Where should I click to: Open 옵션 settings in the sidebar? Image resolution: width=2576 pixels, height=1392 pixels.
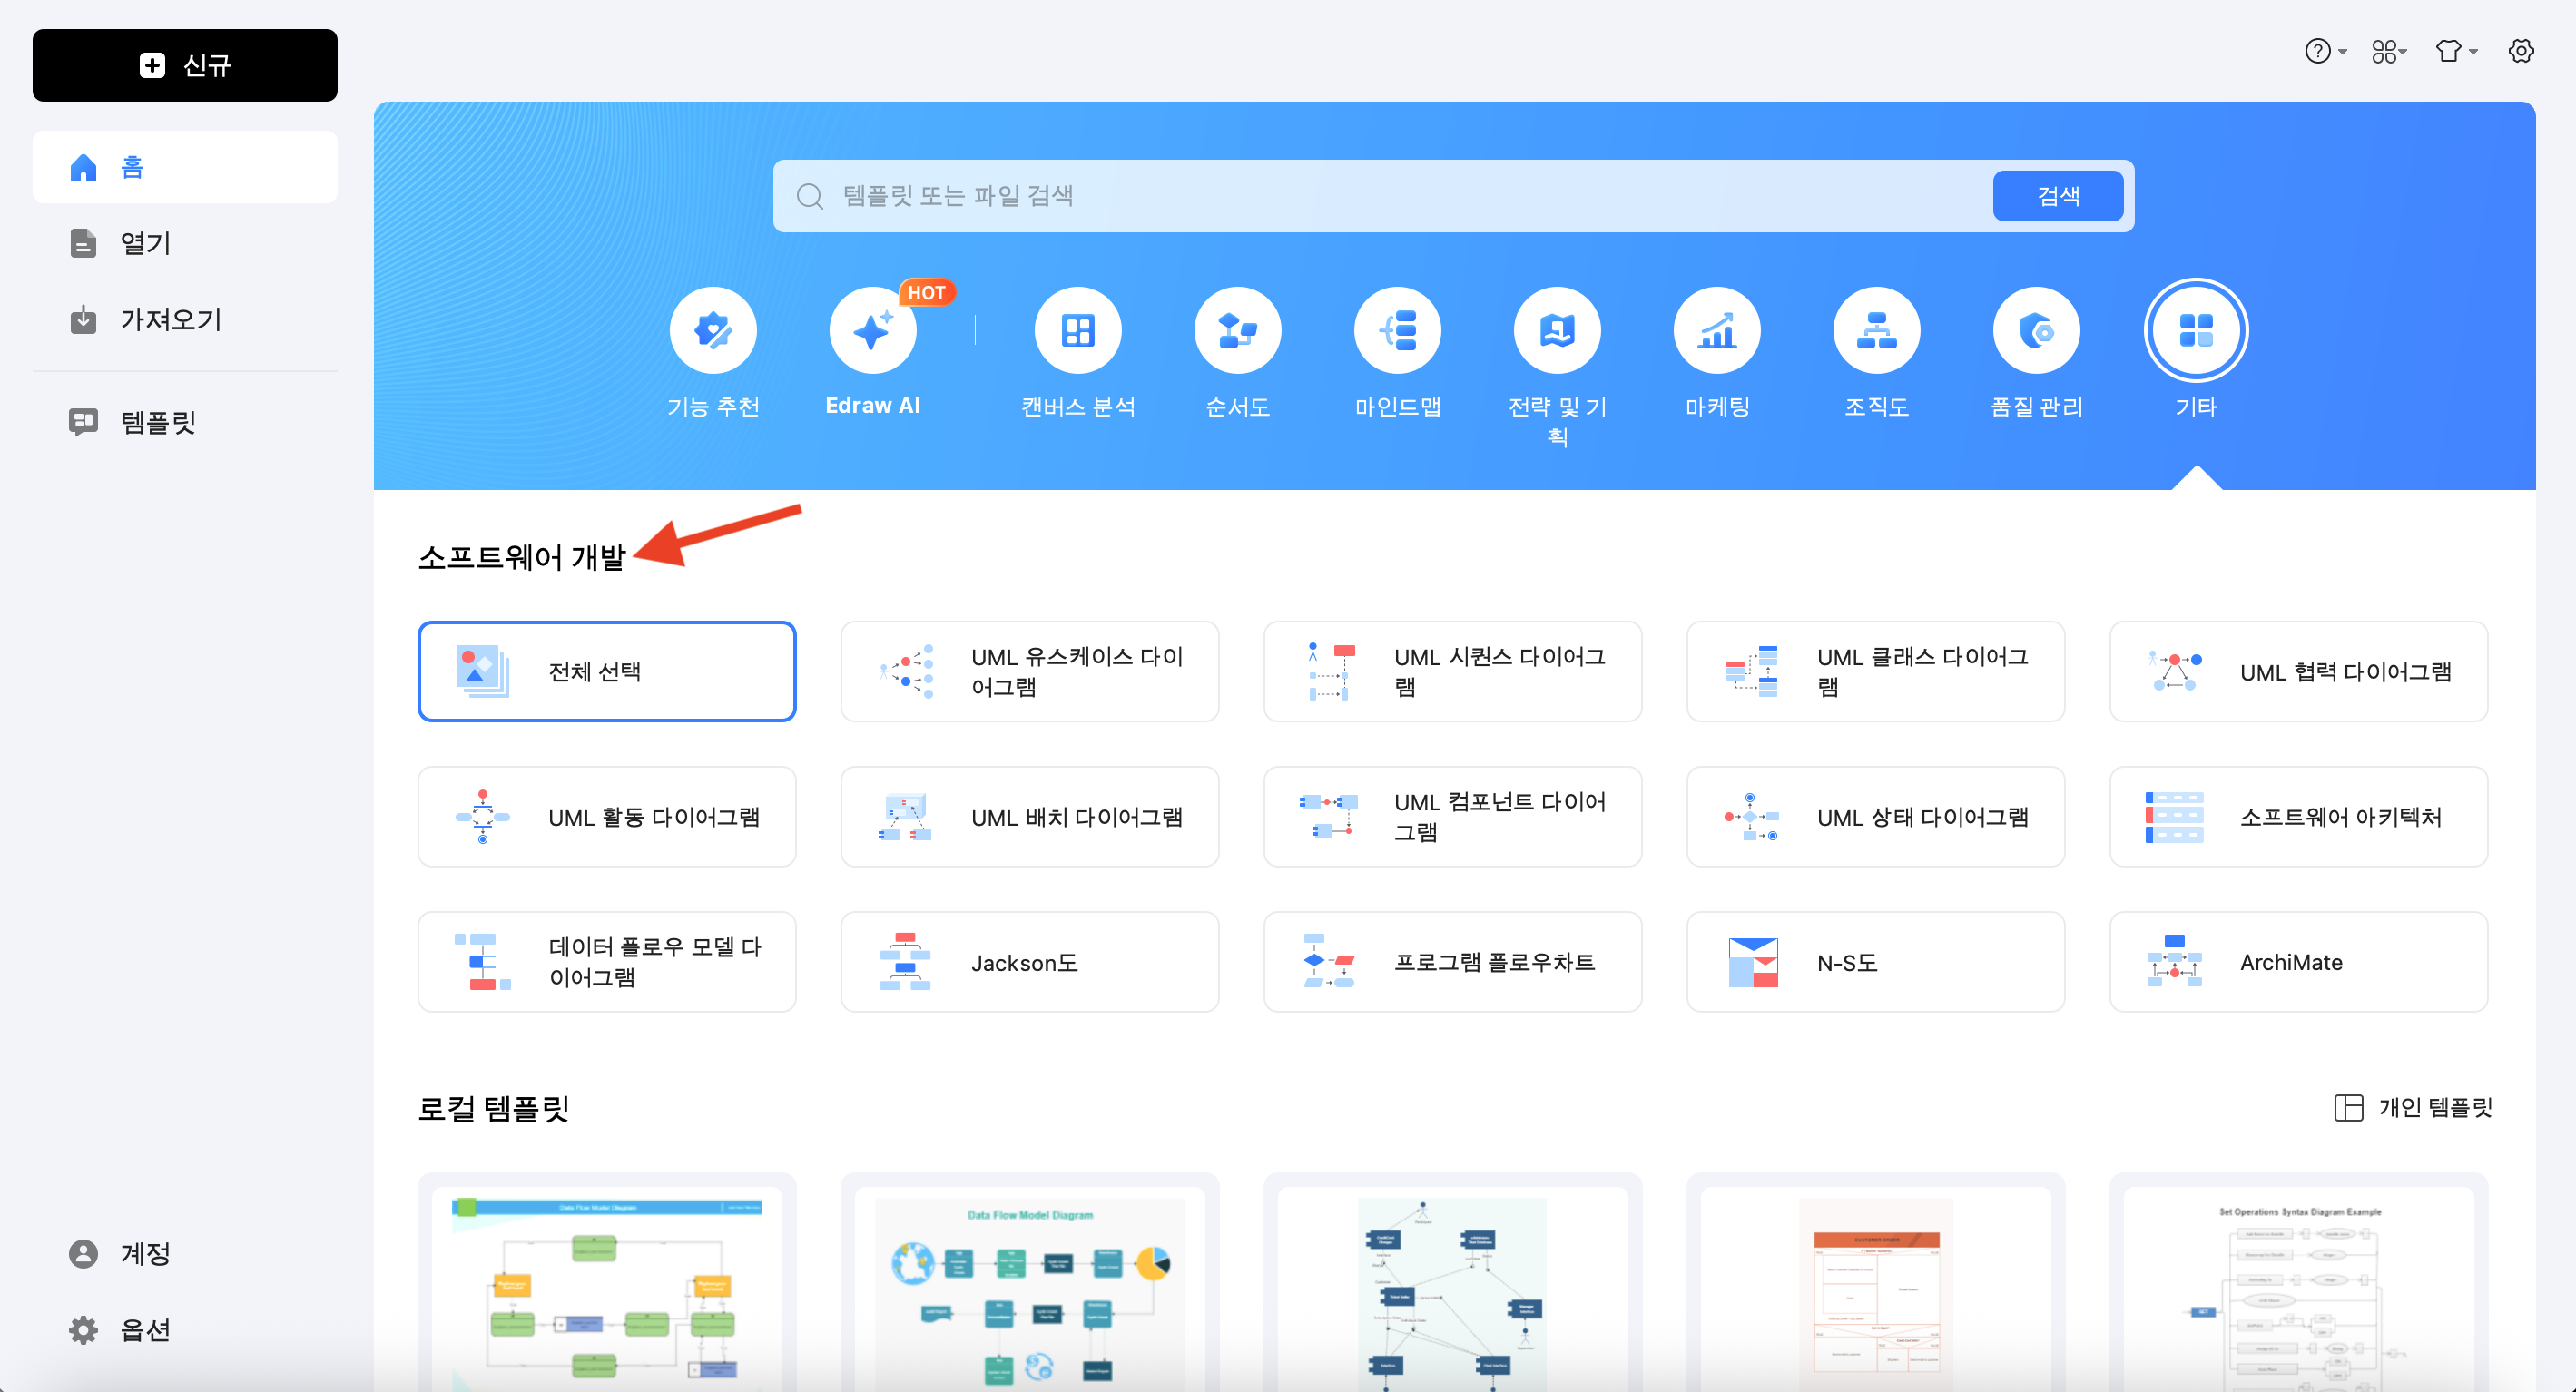click(185, 1329)
